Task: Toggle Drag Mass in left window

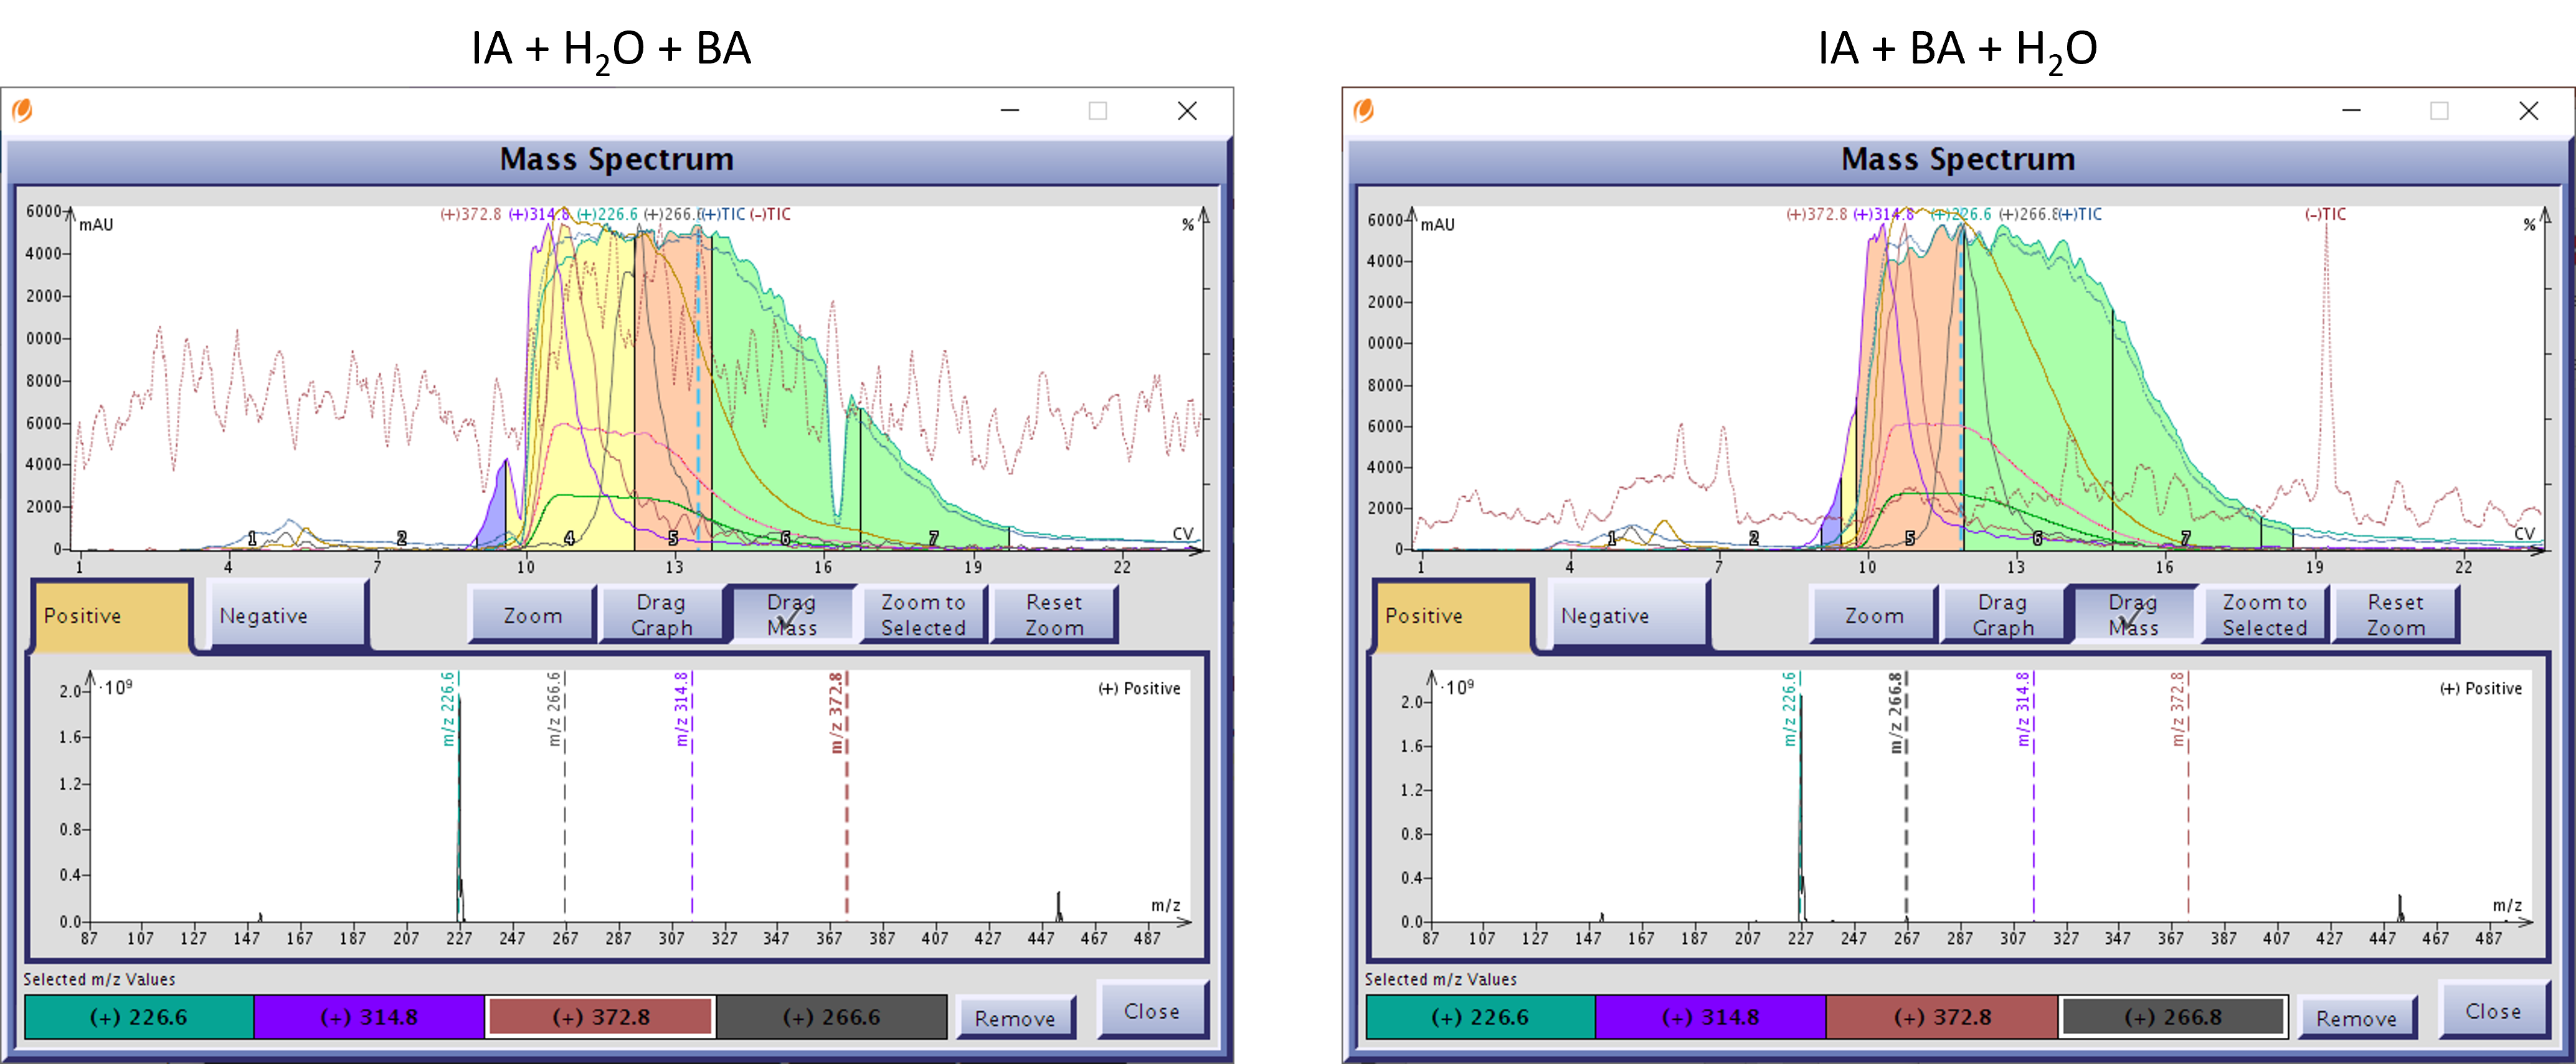Action: click(793, 615)
